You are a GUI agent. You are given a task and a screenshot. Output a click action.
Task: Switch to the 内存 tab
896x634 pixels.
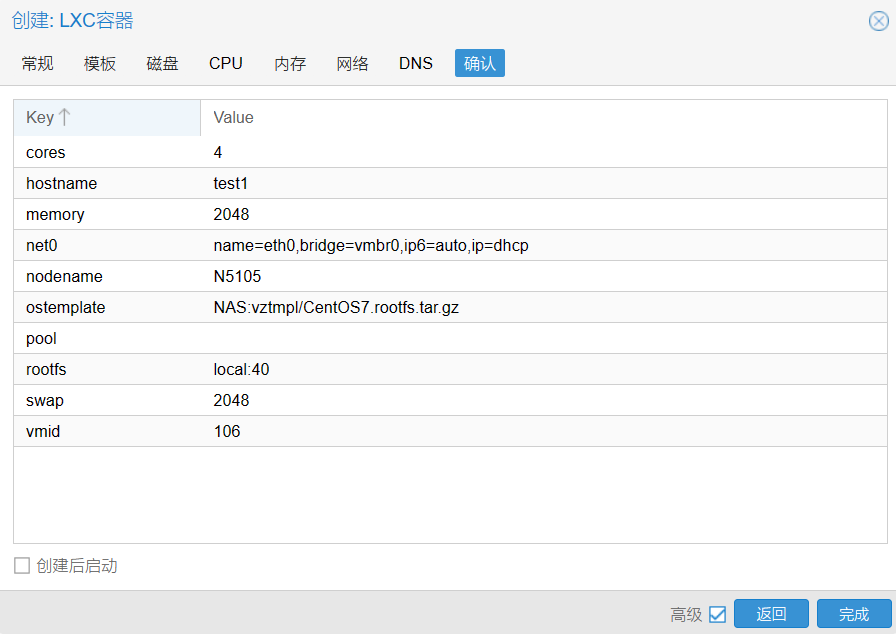point(289,63)
